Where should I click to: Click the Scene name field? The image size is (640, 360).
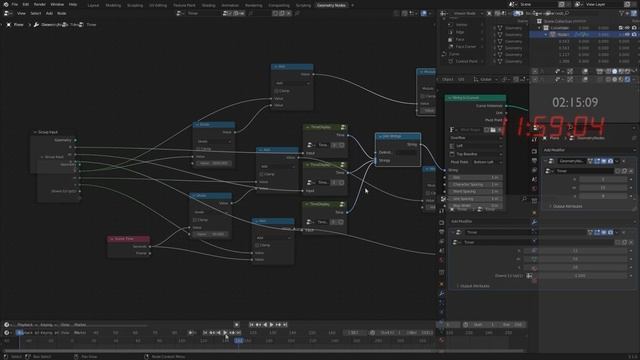coord(537,4)
